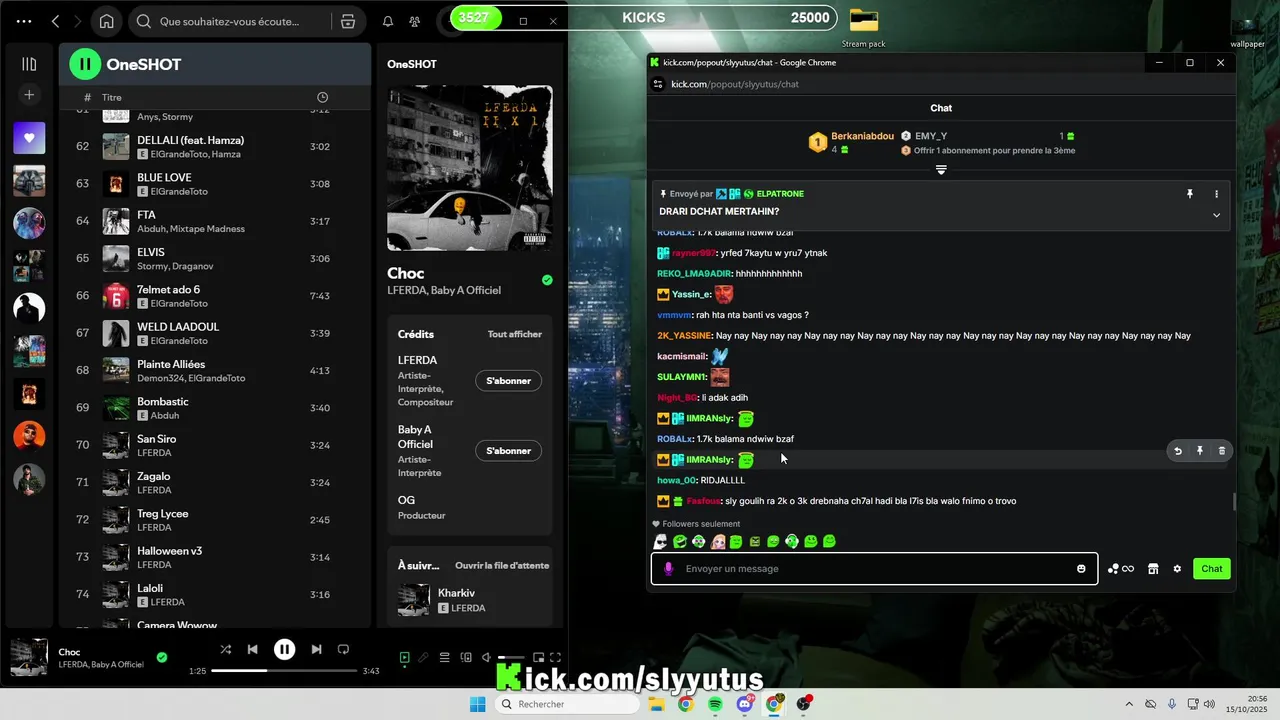Unpin the pinned message in Kick chat
The height and width of the screenshot is (720, 1280).
point(1190,194)
